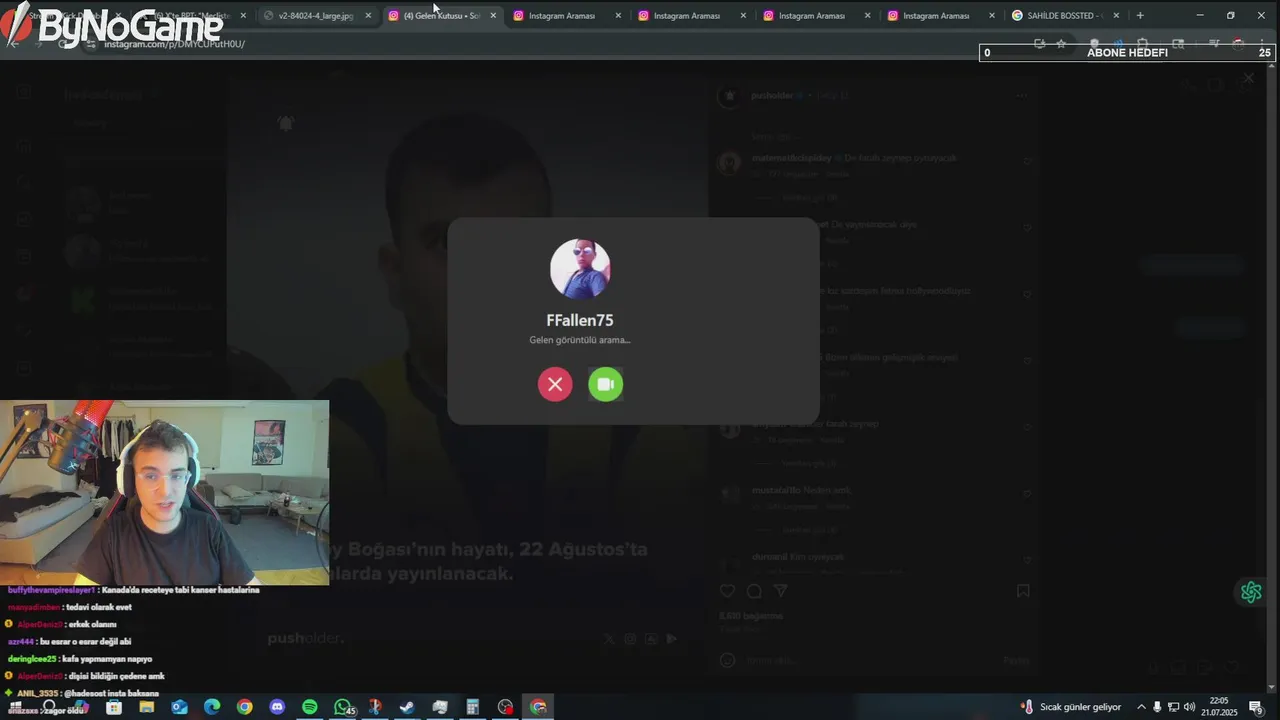This screenshot has width=1280, height=720.
Task: Share the post with the paper plane icon
Action: [x=781, y=591]
